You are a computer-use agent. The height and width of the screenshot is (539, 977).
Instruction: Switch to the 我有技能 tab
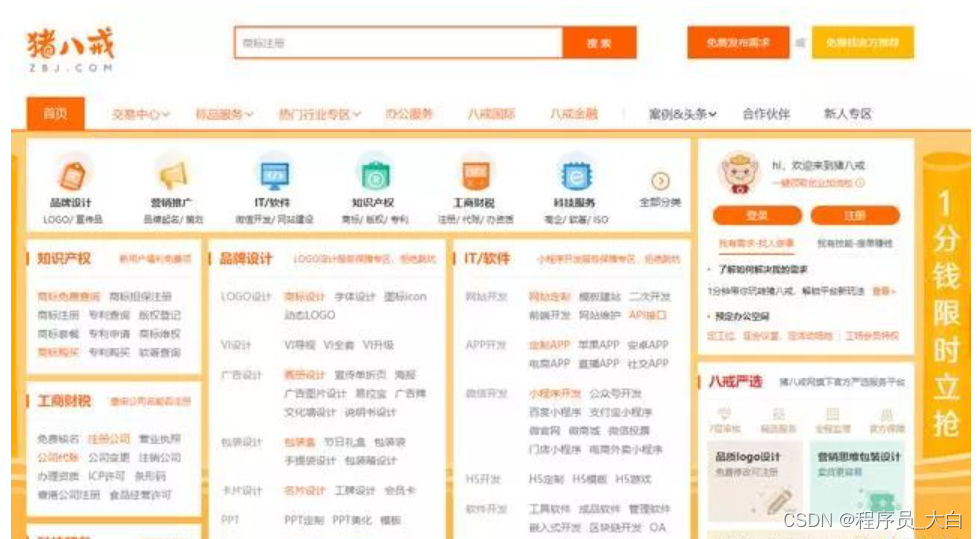coord(854,244)
